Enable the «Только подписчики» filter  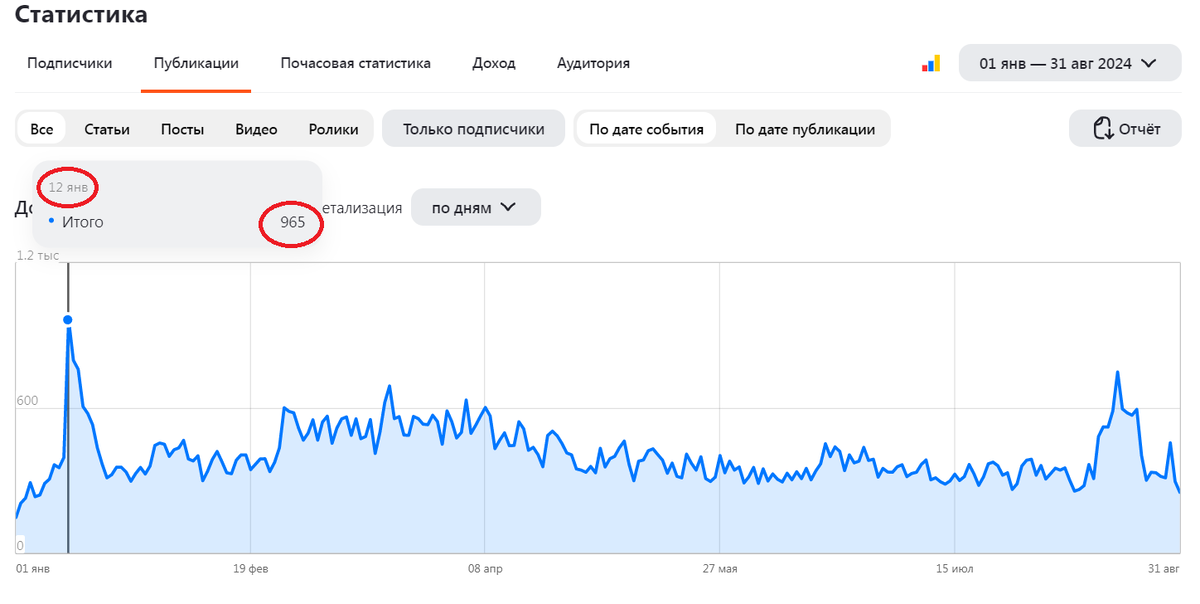click(x=473, y=128)
